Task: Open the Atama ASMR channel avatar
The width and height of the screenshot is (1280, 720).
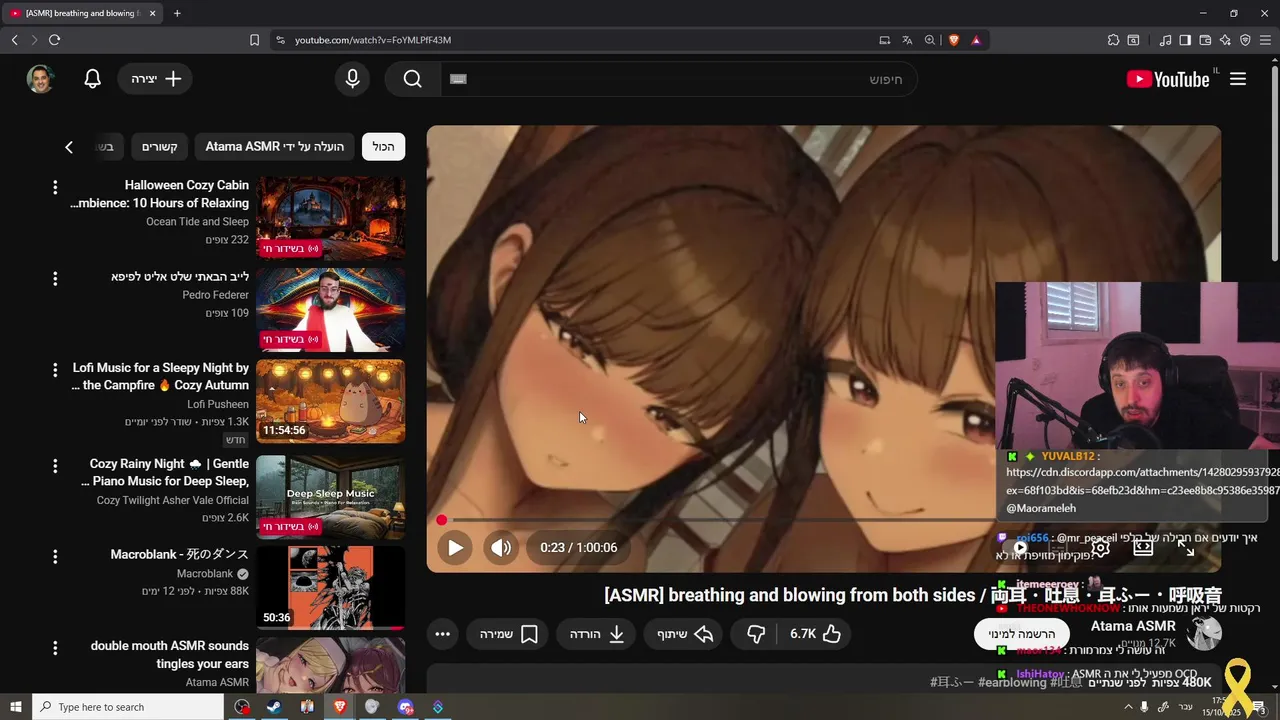Action: (1204, 633)
